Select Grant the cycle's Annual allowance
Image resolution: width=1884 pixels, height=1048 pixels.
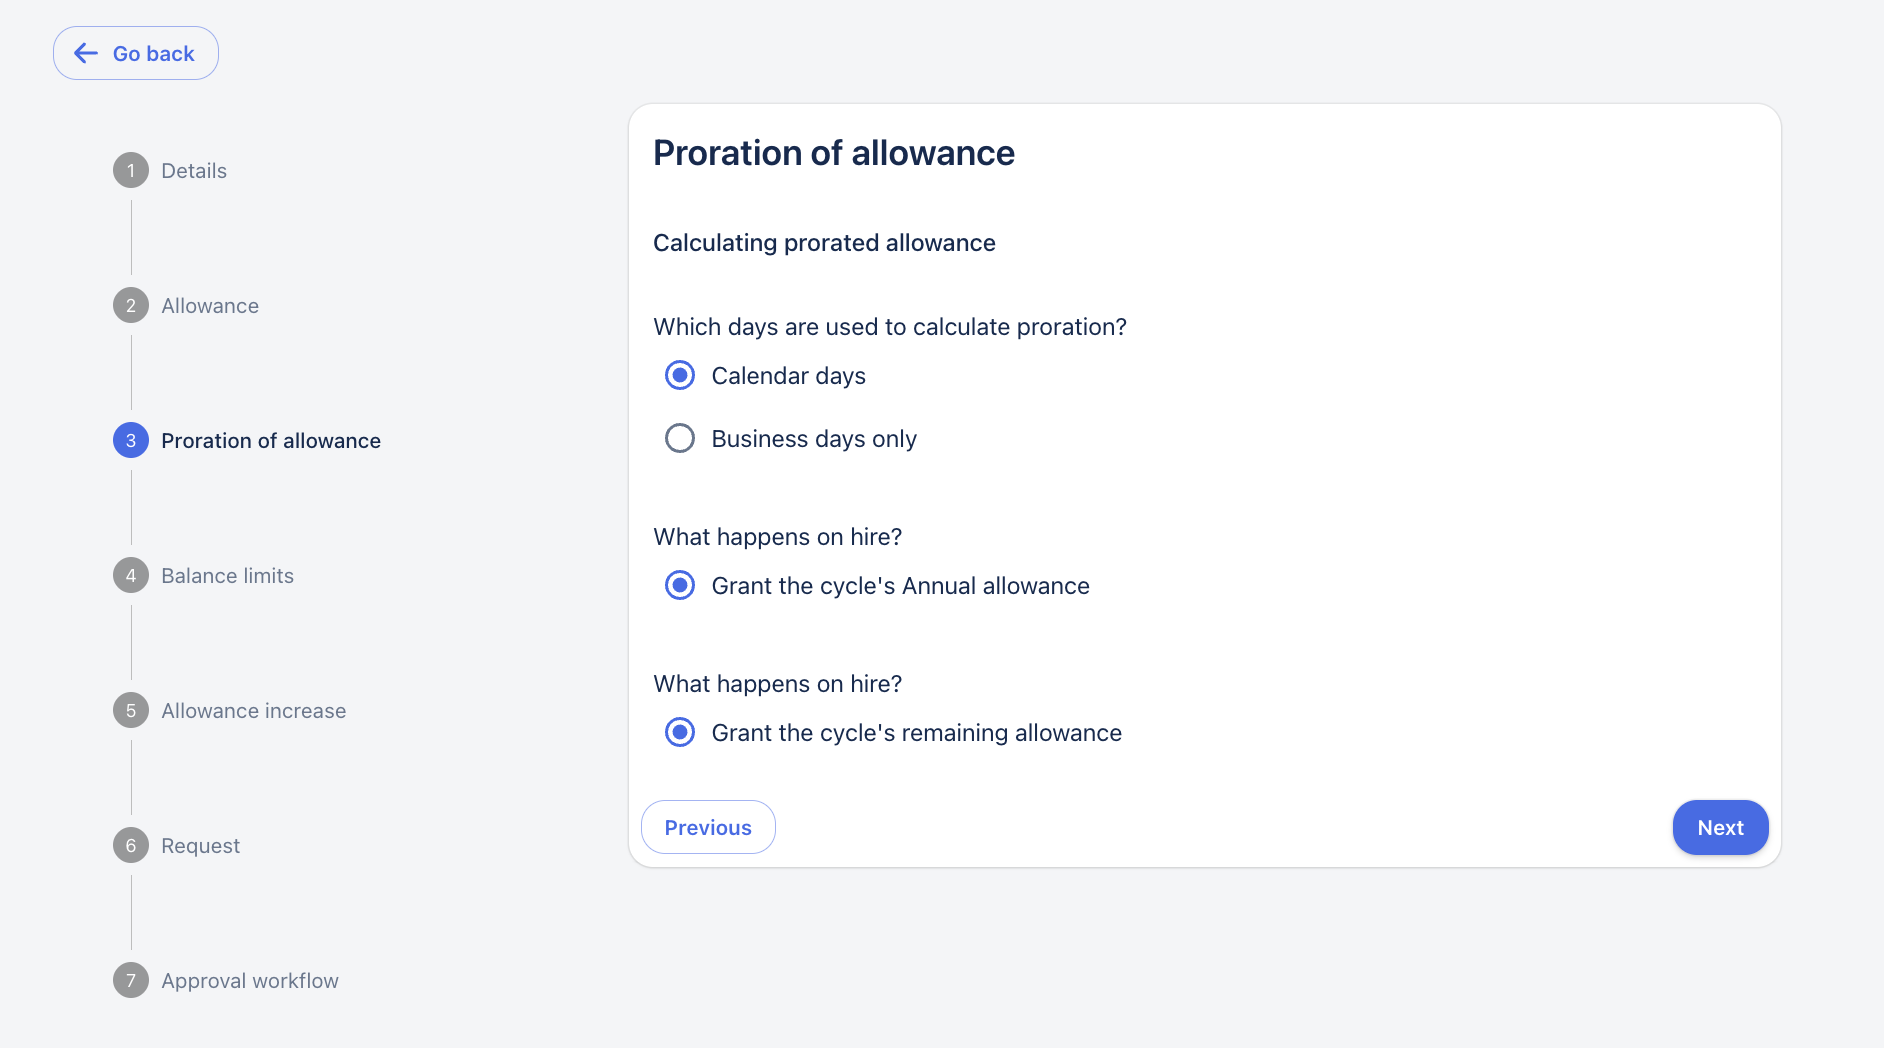(680, 586)
